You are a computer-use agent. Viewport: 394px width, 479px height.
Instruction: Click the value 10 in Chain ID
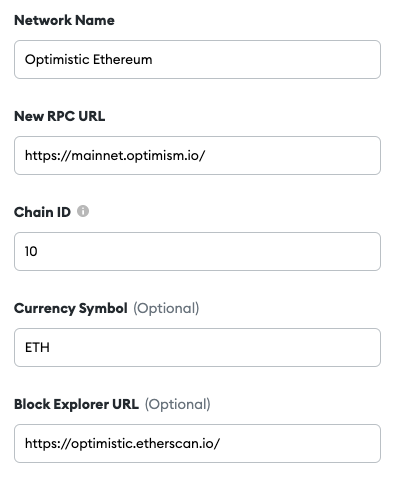[31, 251]
